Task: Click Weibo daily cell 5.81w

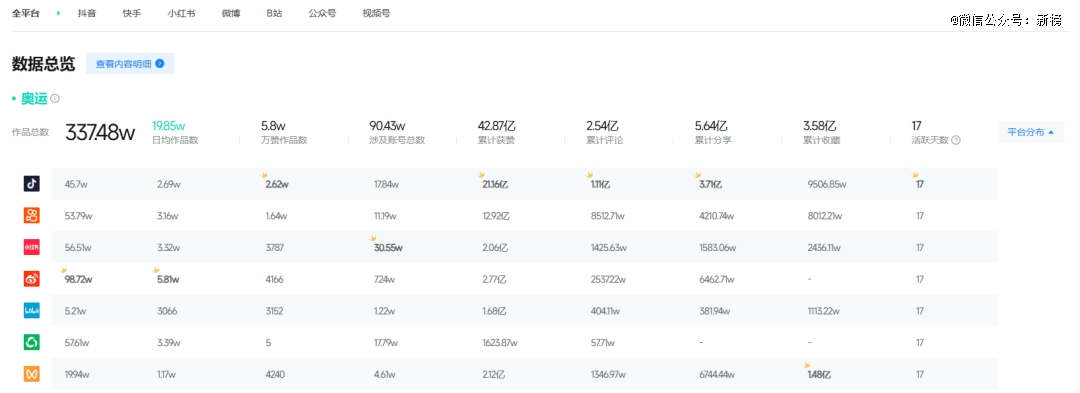Action: 168,279
